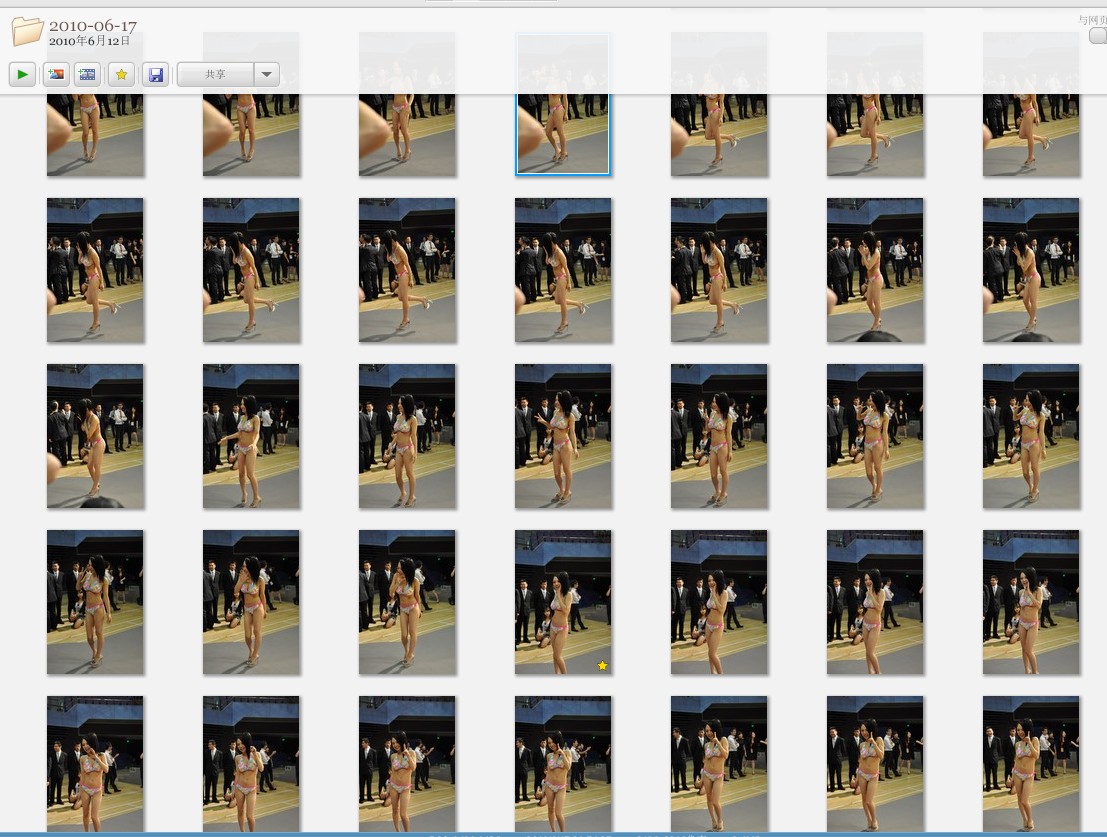1107x837 pixels.
Task: Create a movie presentation from the photos
Action: click(88, 74)
